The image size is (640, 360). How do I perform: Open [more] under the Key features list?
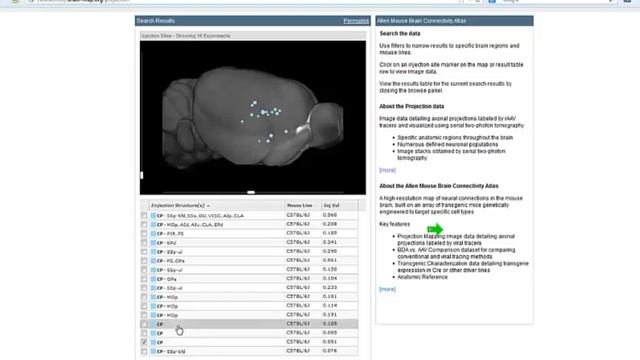point(387,289)
